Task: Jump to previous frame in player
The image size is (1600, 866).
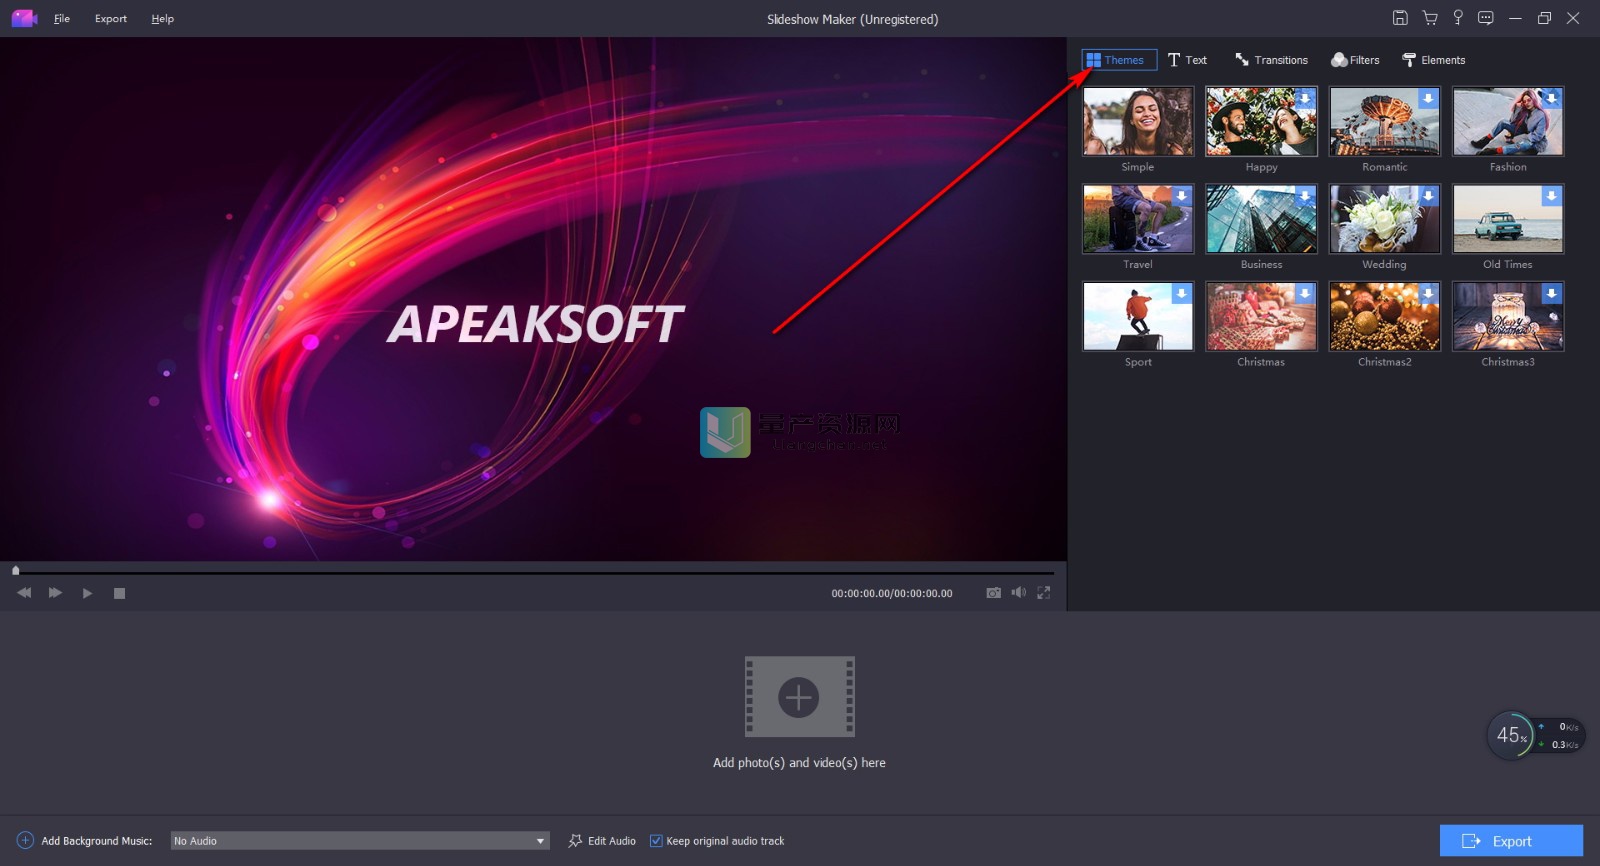Action: tap(24, 593)
